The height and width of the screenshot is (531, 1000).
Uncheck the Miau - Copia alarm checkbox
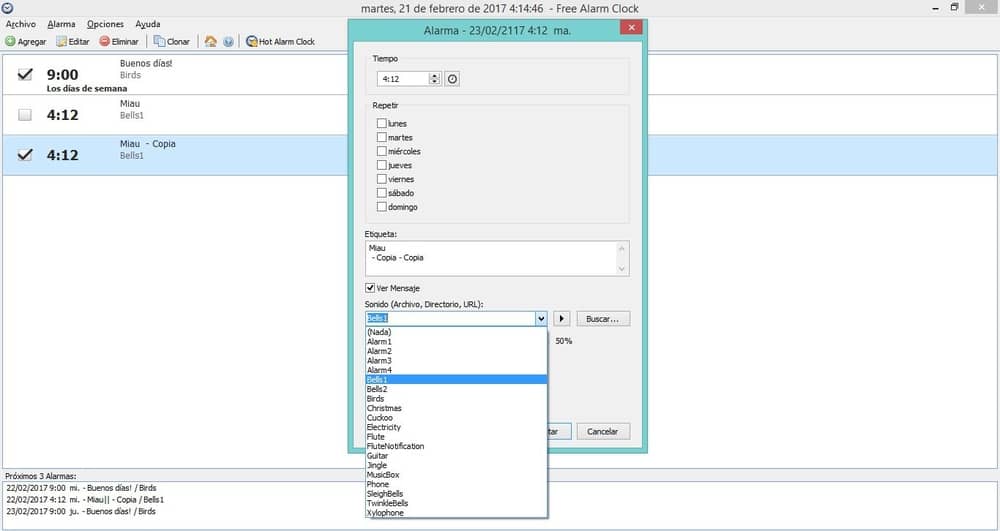click(25, 155)
